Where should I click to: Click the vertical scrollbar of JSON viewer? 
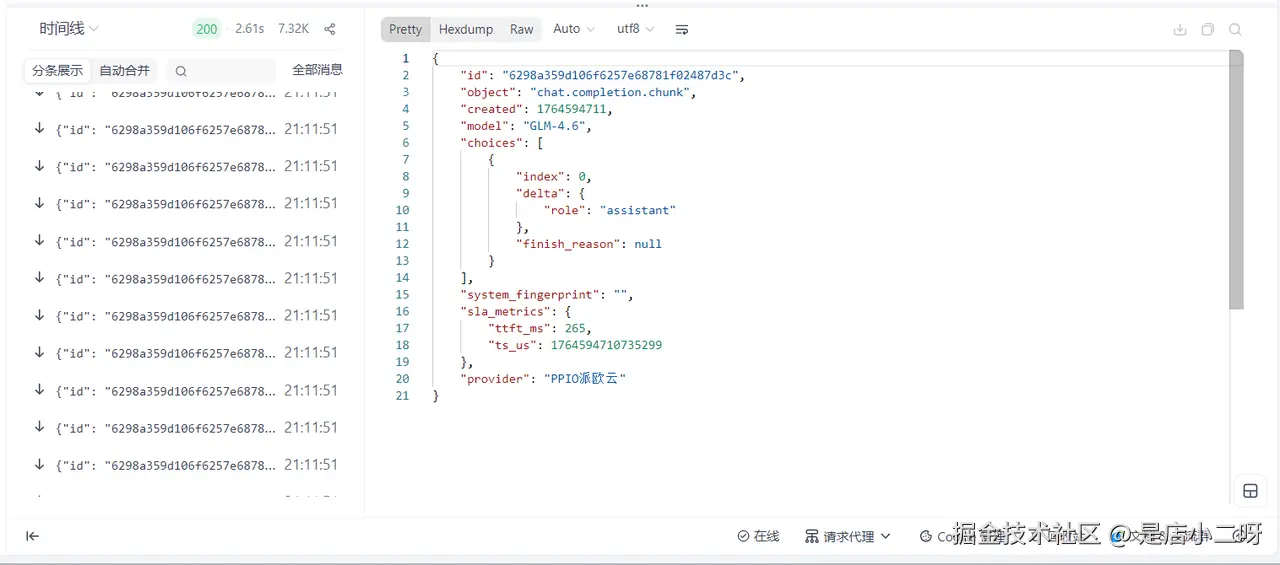click(x=1236, y=180)
